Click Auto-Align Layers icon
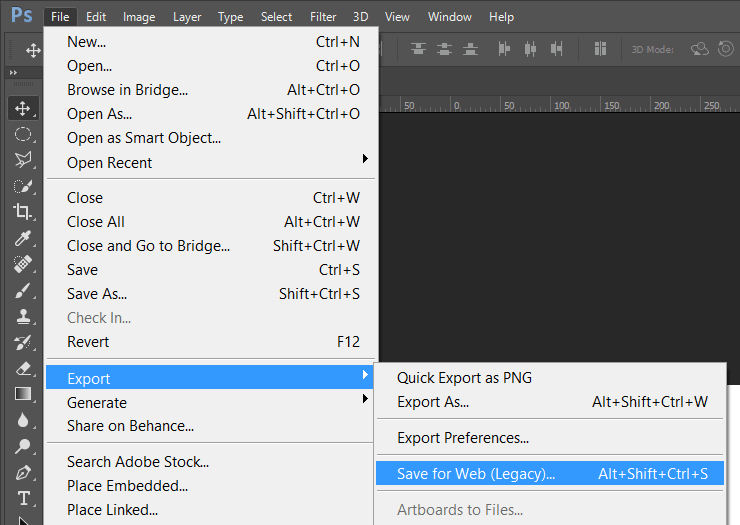This screenshot has width=740, height=525. pos(600,49)
